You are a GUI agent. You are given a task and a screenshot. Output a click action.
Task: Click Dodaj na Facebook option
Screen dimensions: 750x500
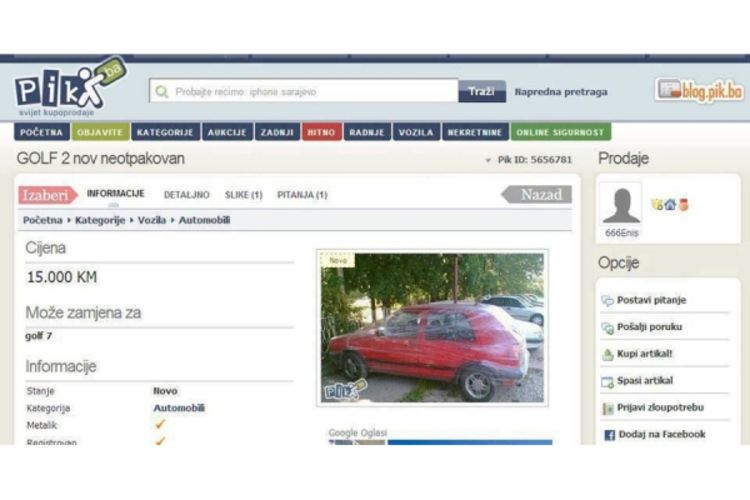[662, 434]
